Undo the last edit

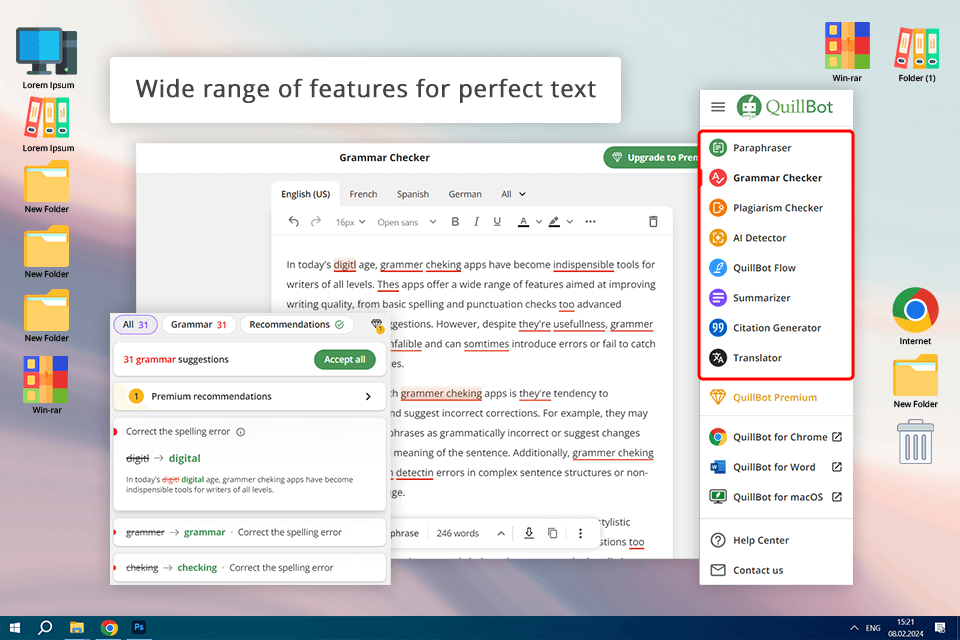pyautogui.click(x=294, y=222)
